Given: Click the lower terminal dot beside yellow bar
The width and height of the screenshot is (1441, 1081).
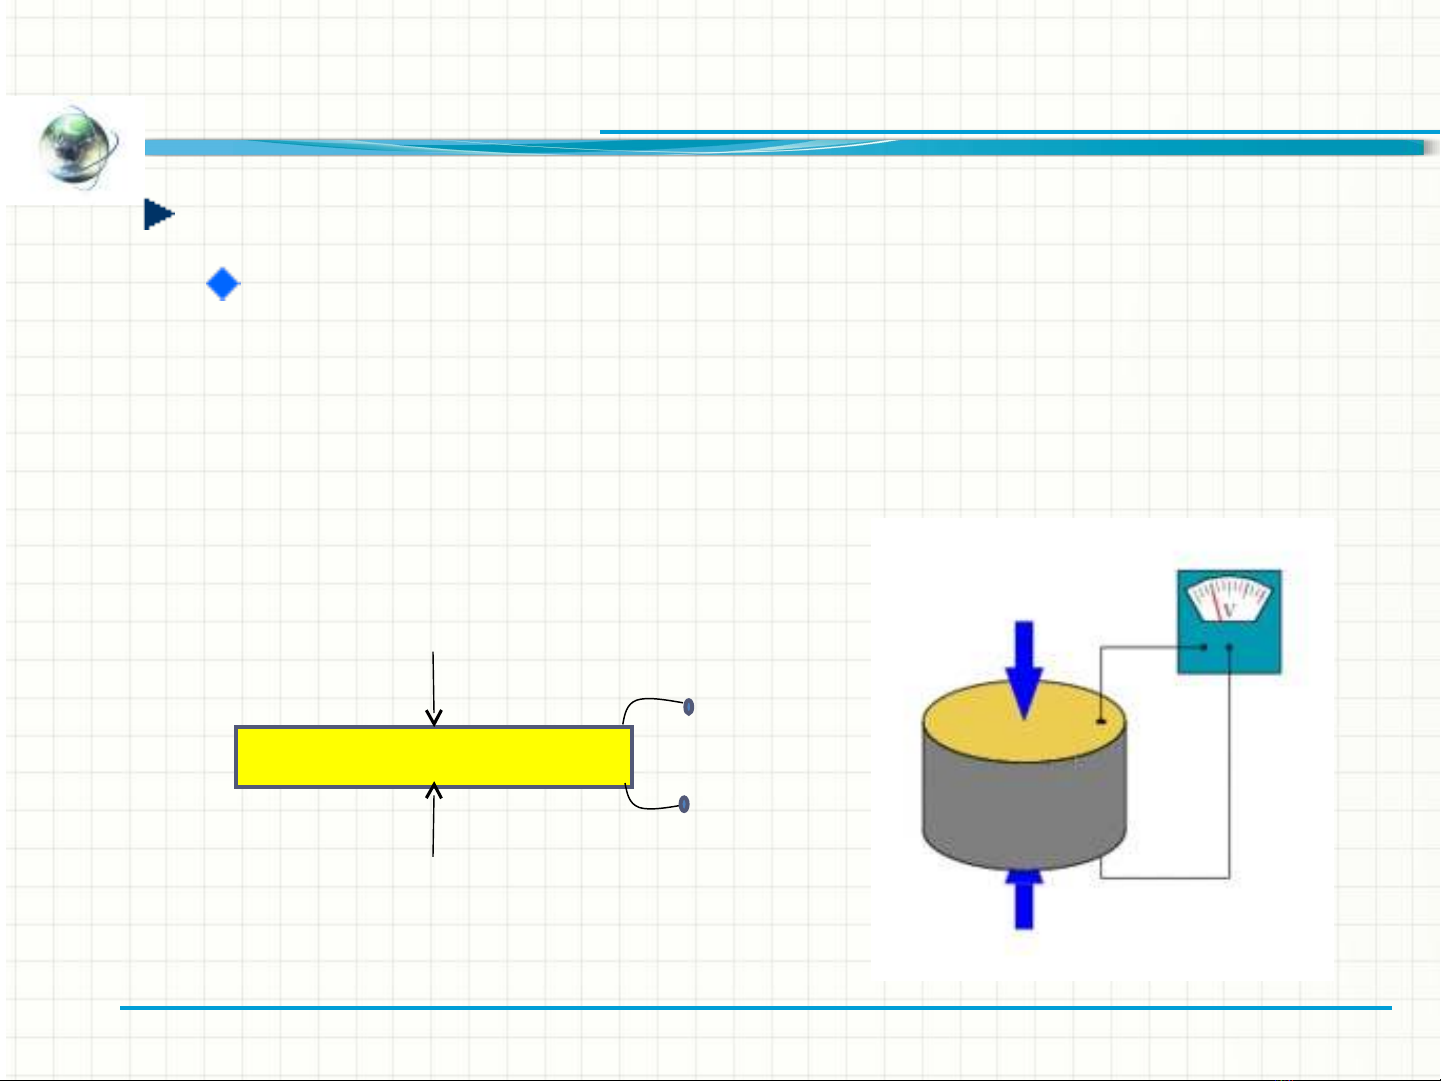Looking at the screenshot, I should (684, 804).
